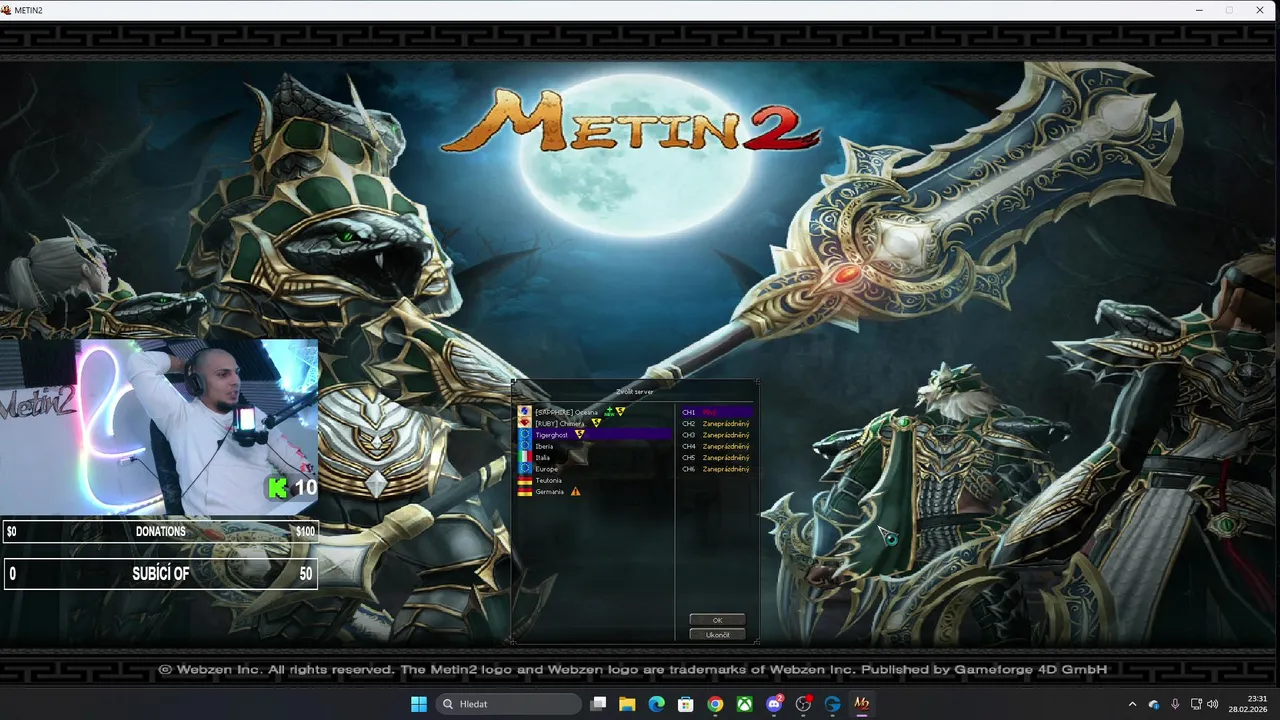
Task: Open the Xbox app from the taskbar
Action: [744, 704]
